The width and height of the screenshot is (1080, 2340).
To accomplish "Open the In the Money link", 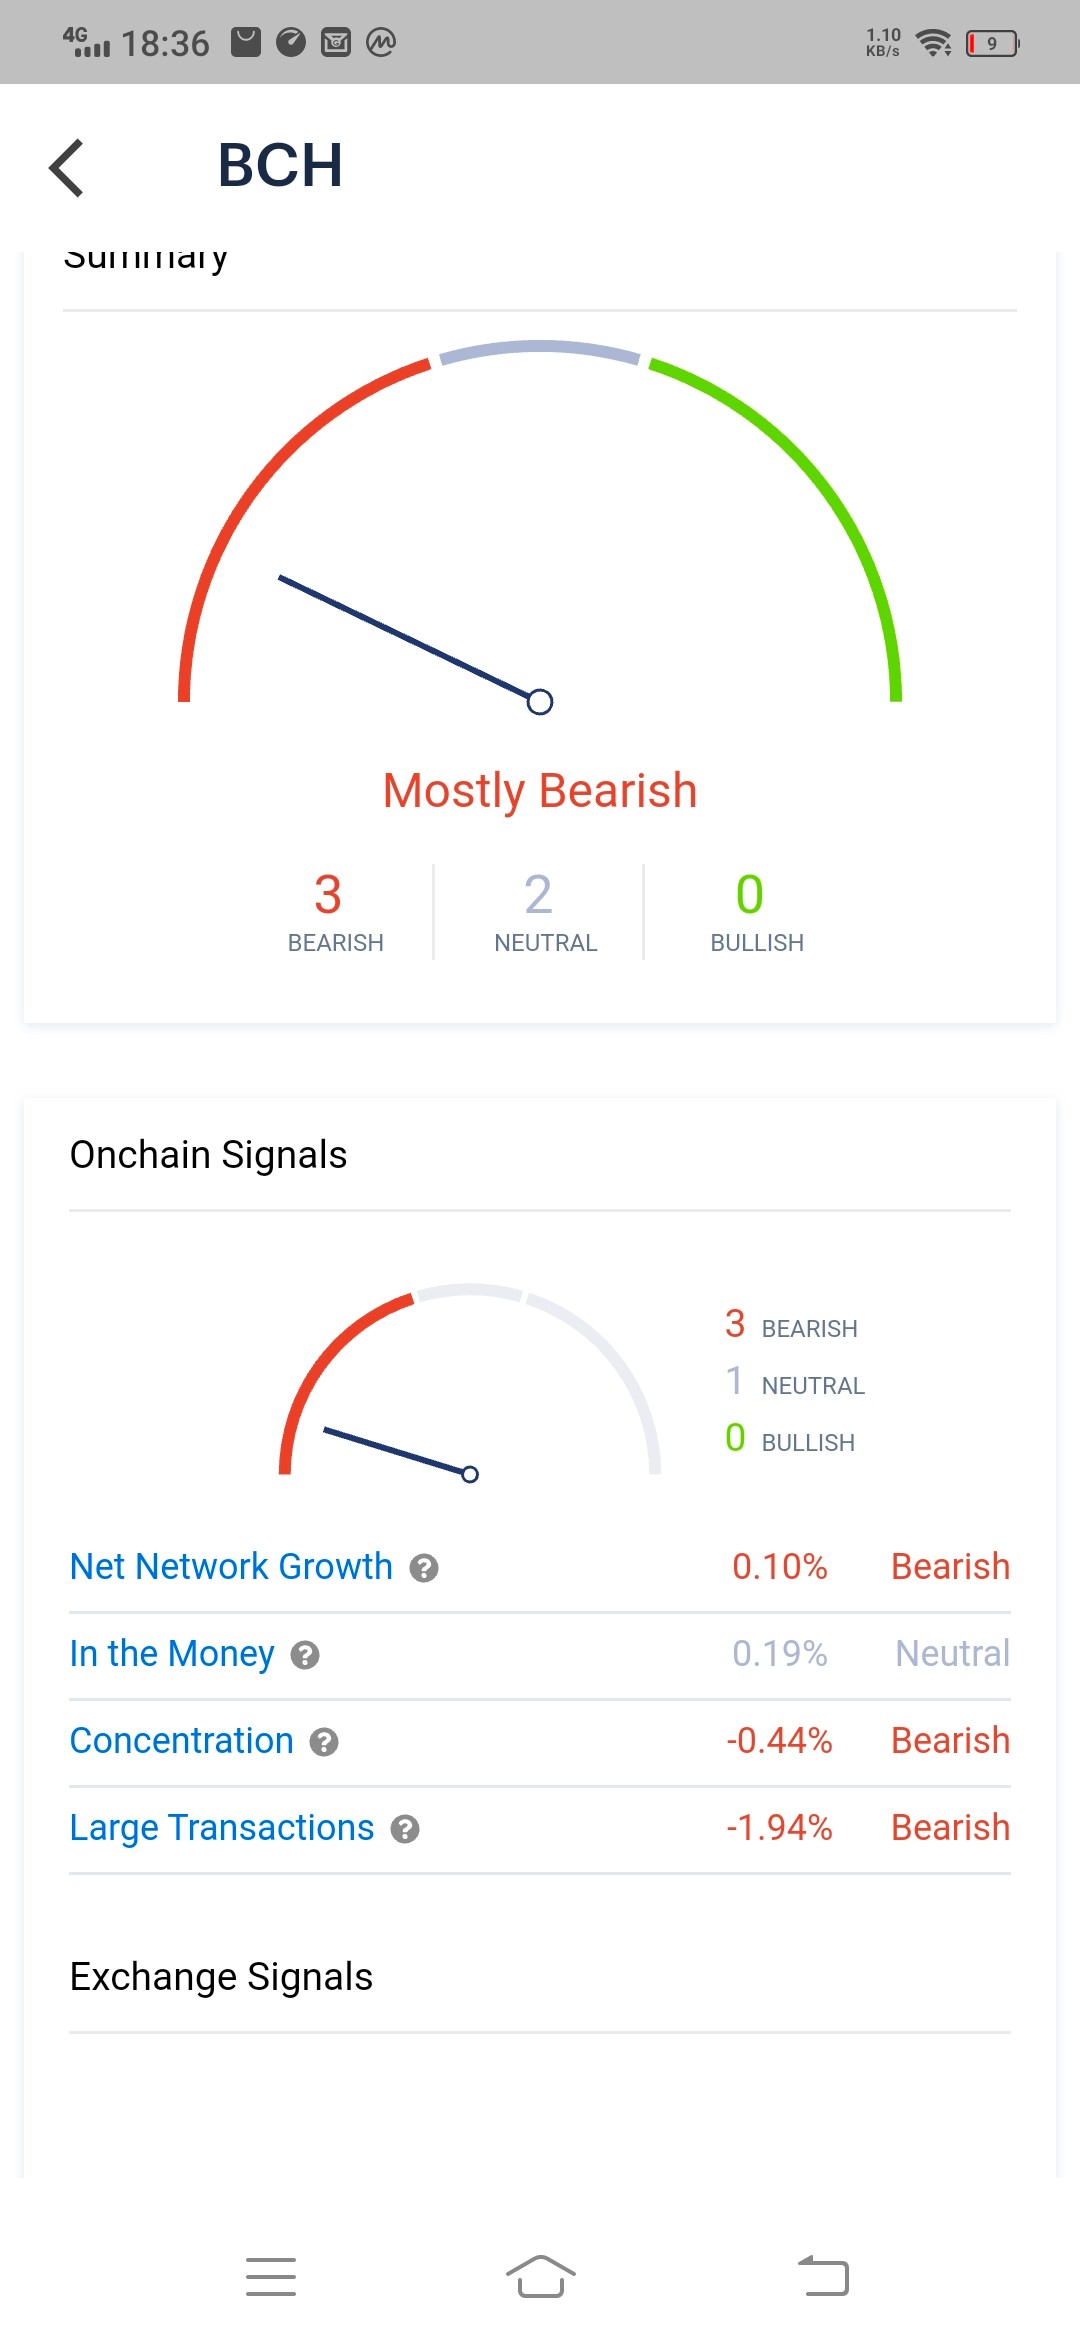I will [172, 1654].
